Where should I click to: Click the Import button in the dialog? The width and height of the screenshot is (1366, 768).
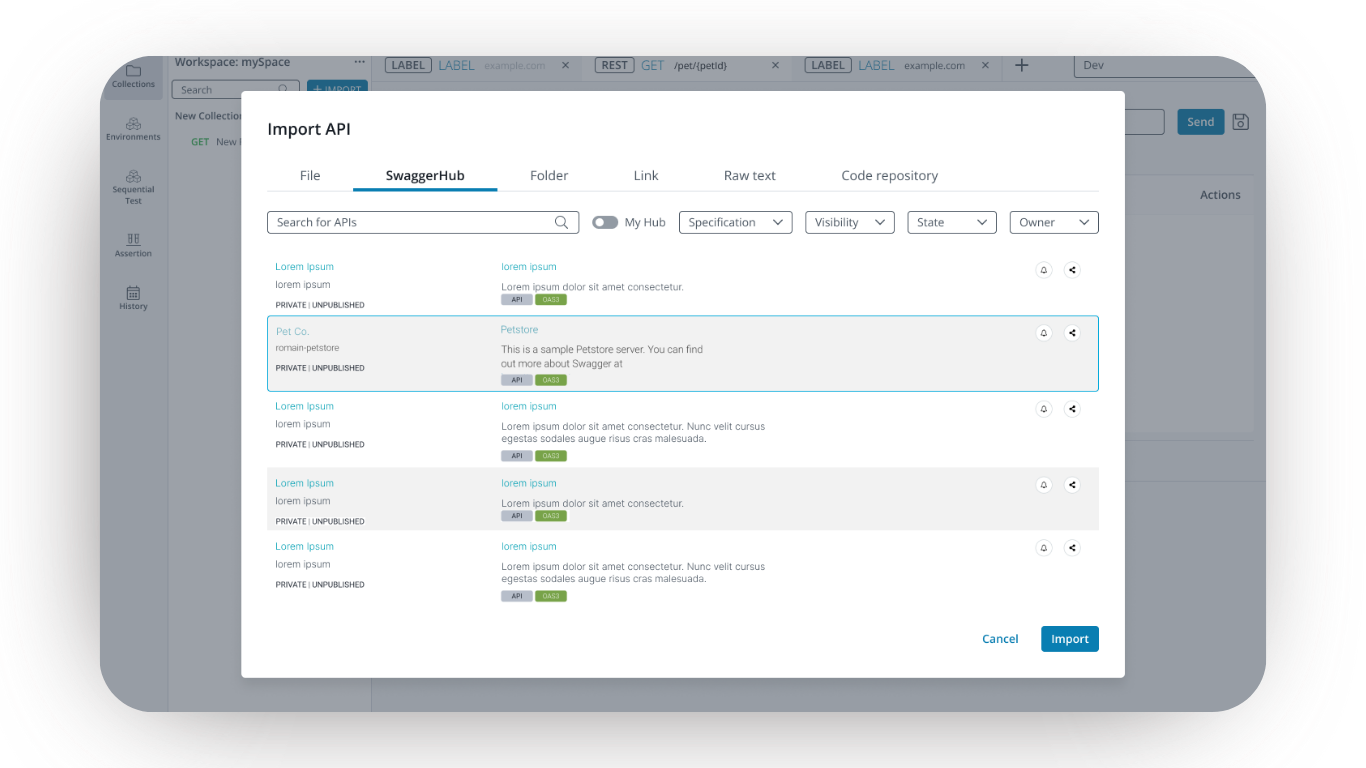coord(1070,639)
